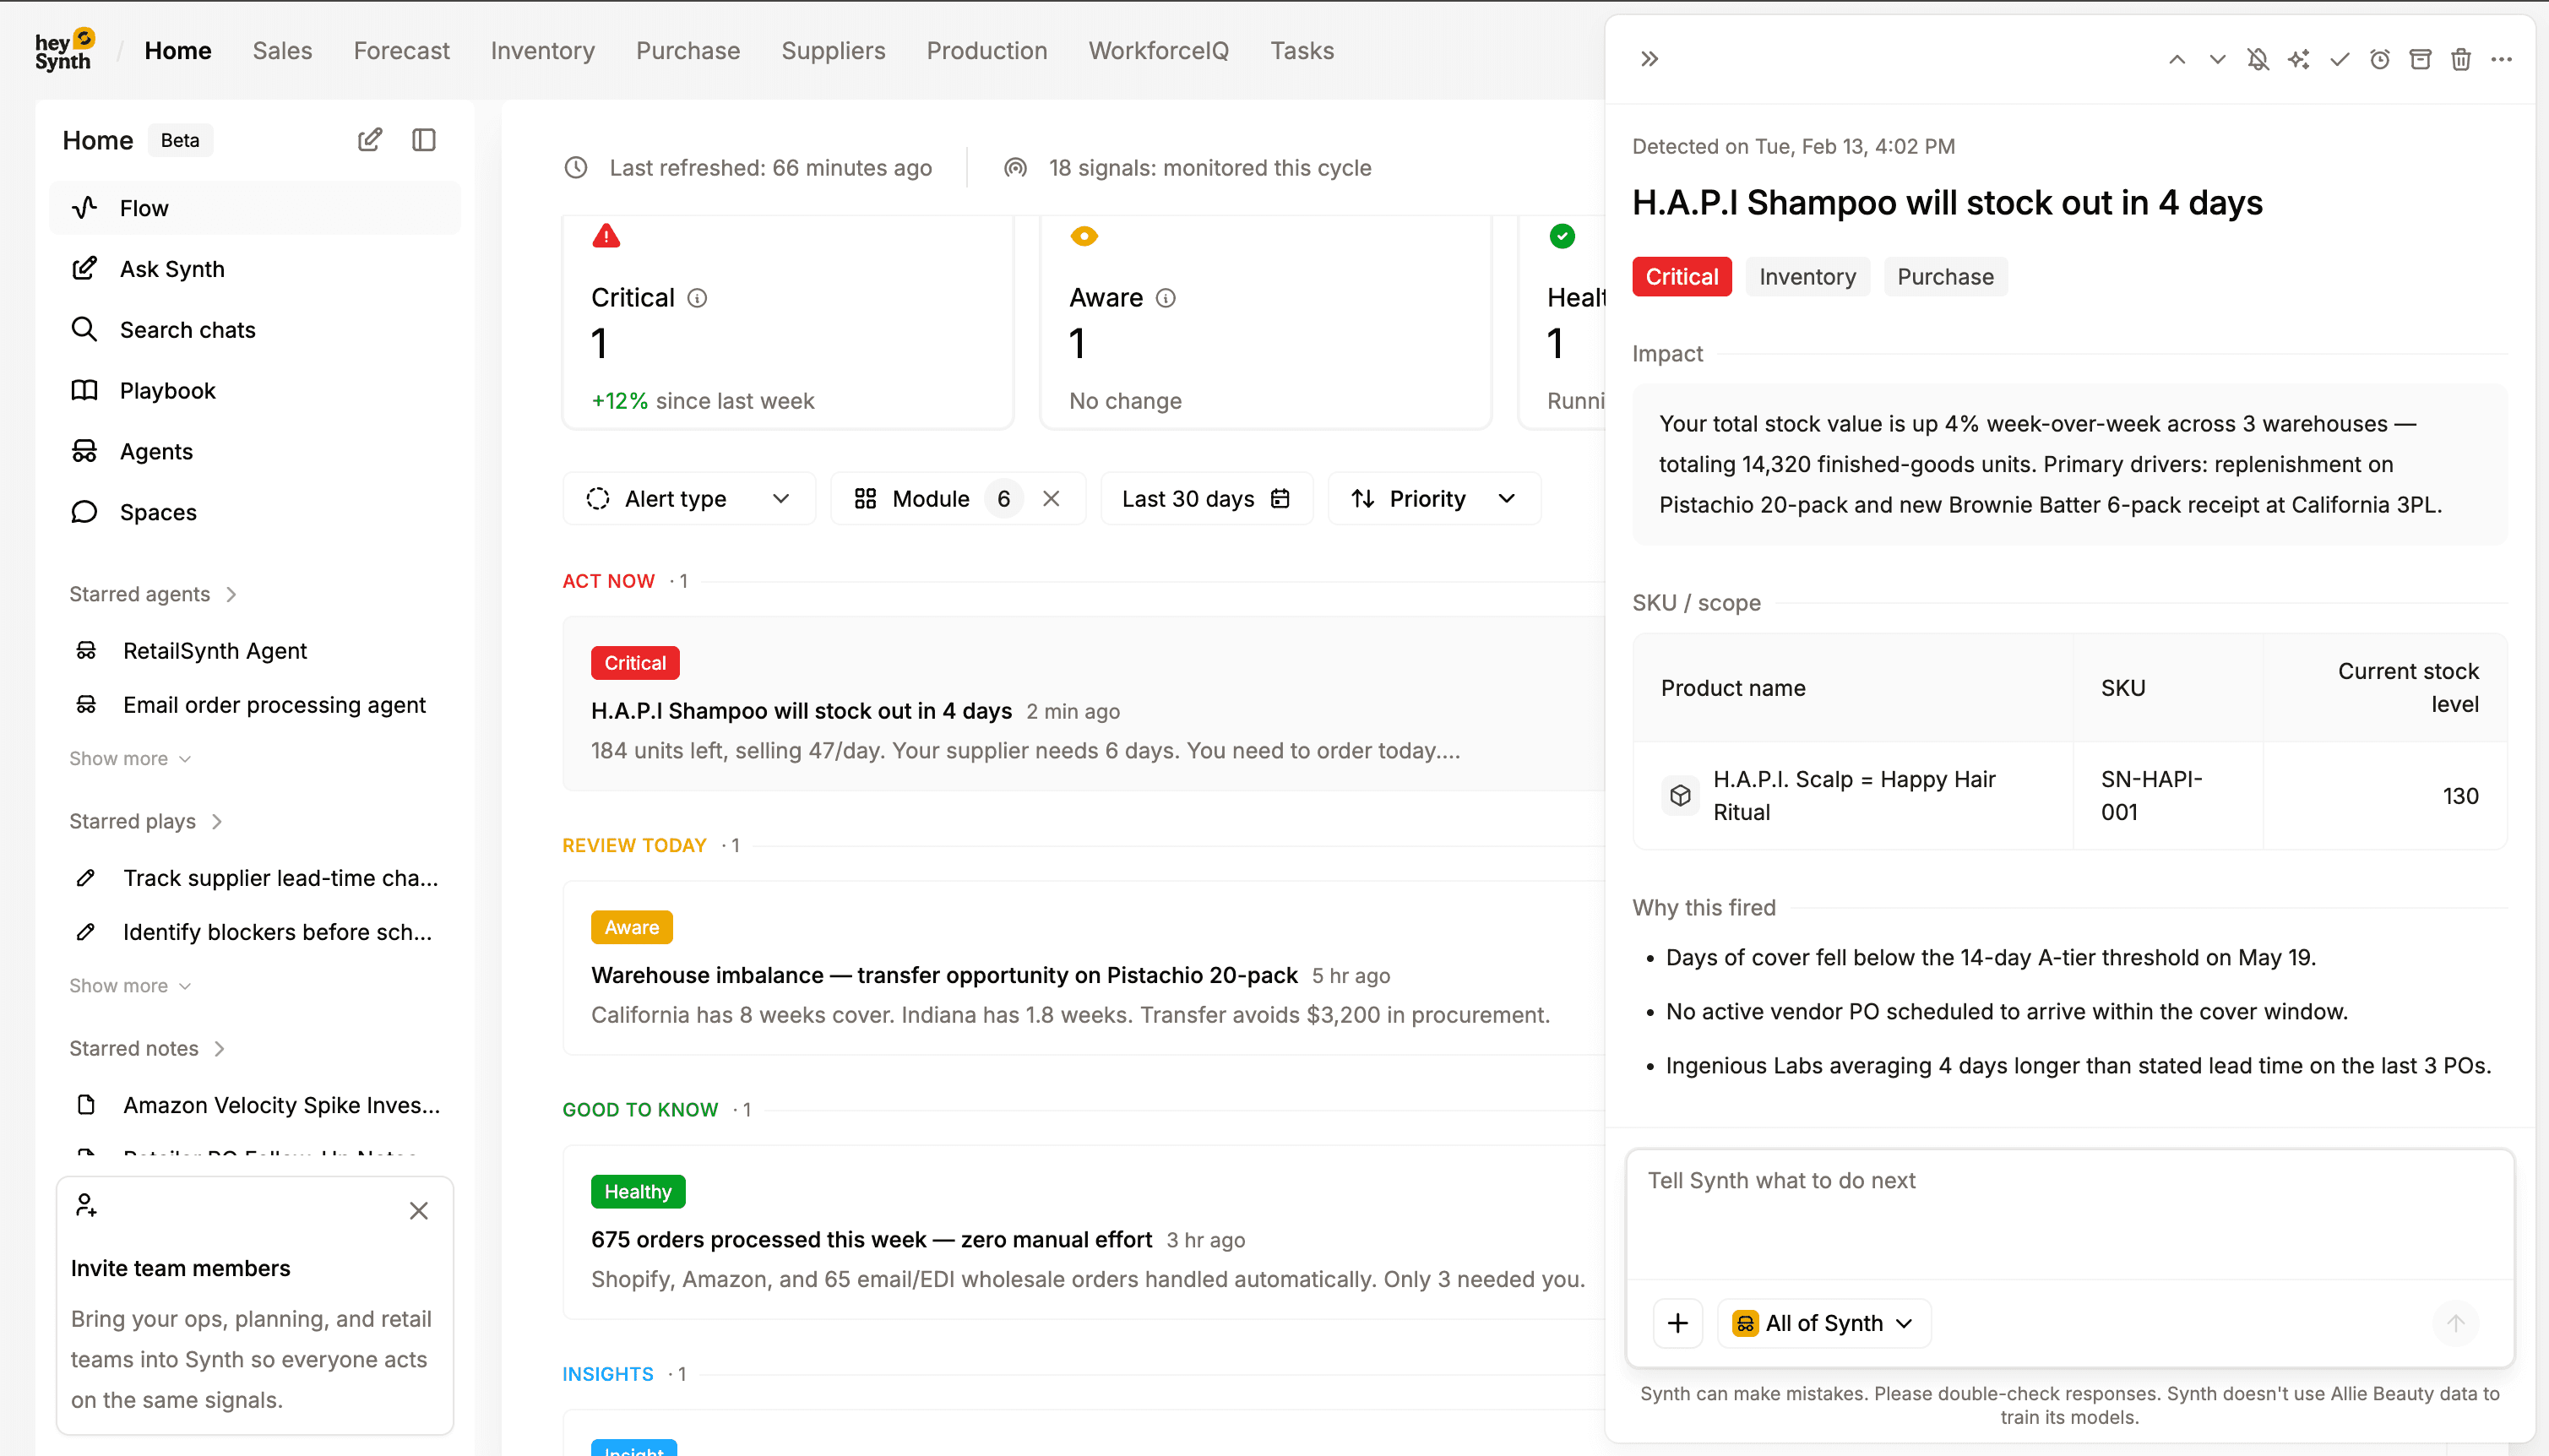Open the Tasks tab

coord(1302,51)
